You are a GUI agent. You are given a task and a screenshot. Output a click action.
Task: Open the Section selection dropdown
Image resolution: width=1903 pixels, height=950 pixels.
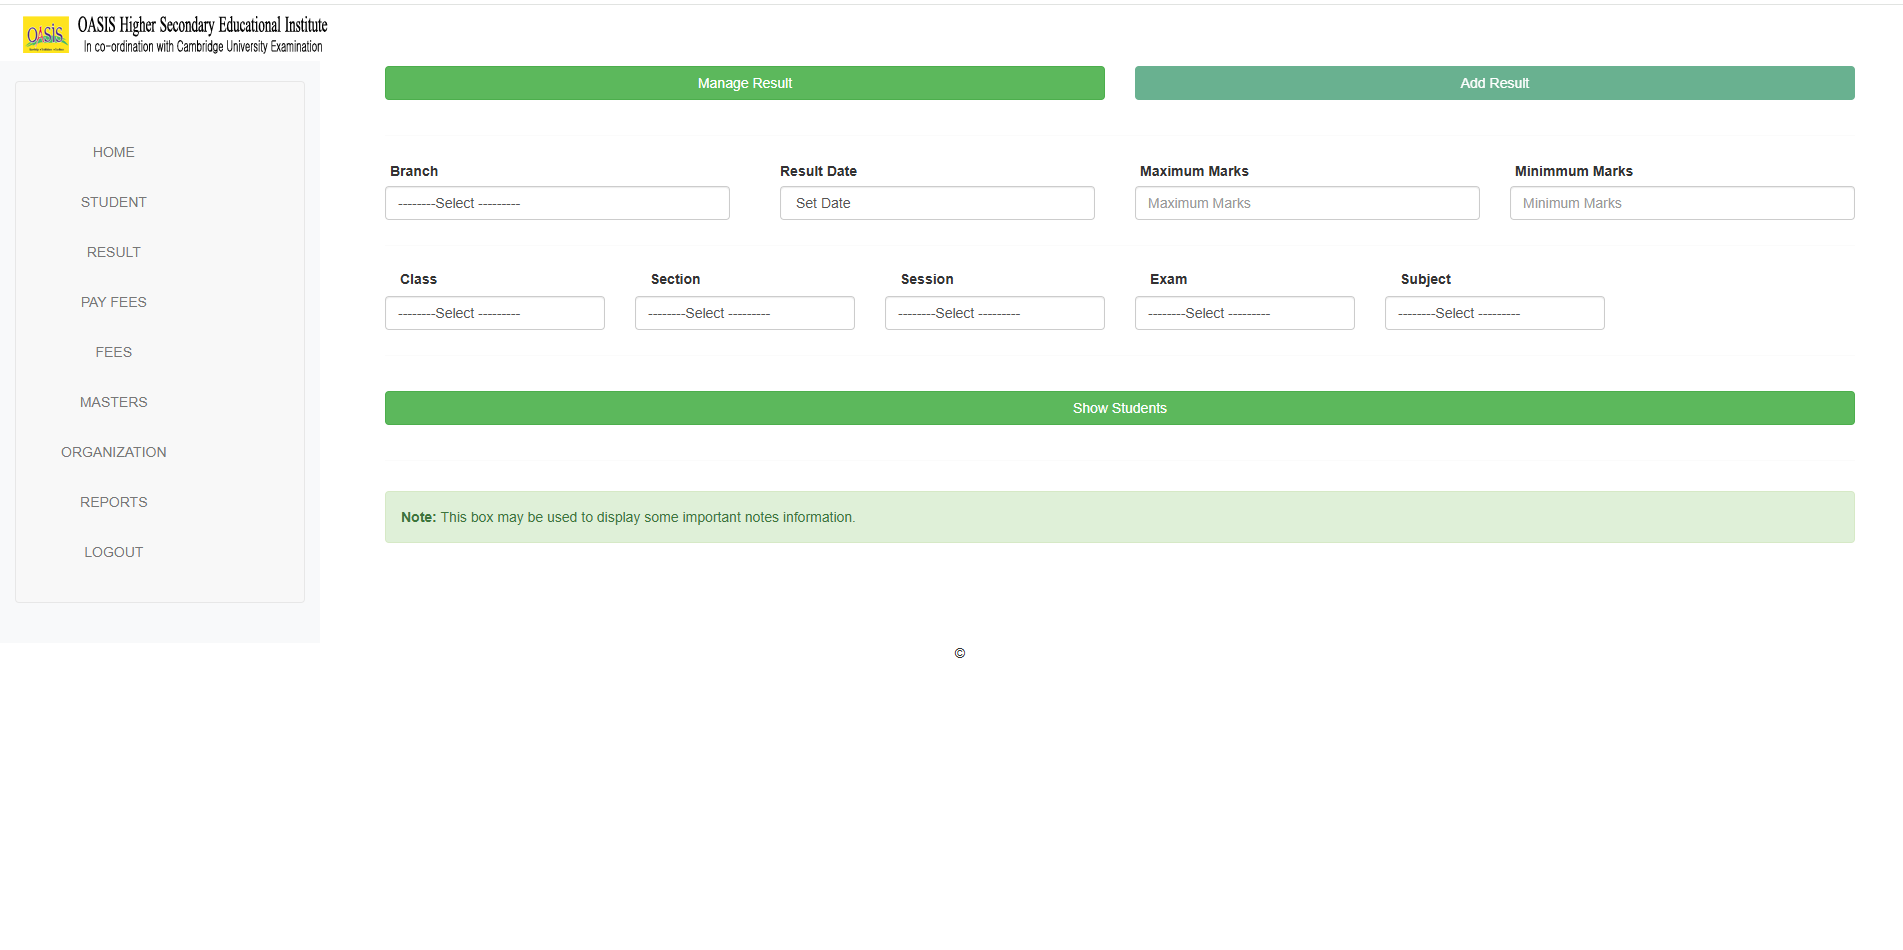(744, 313)
